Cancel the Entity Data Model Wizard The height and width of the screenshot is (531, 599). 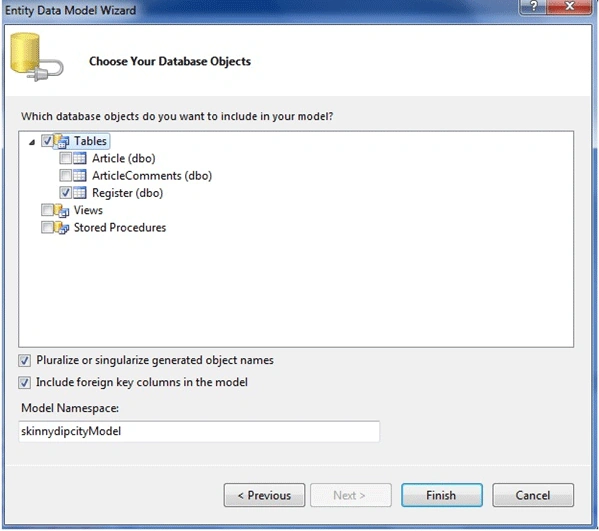pyautogui.click(x=533, y=495)
